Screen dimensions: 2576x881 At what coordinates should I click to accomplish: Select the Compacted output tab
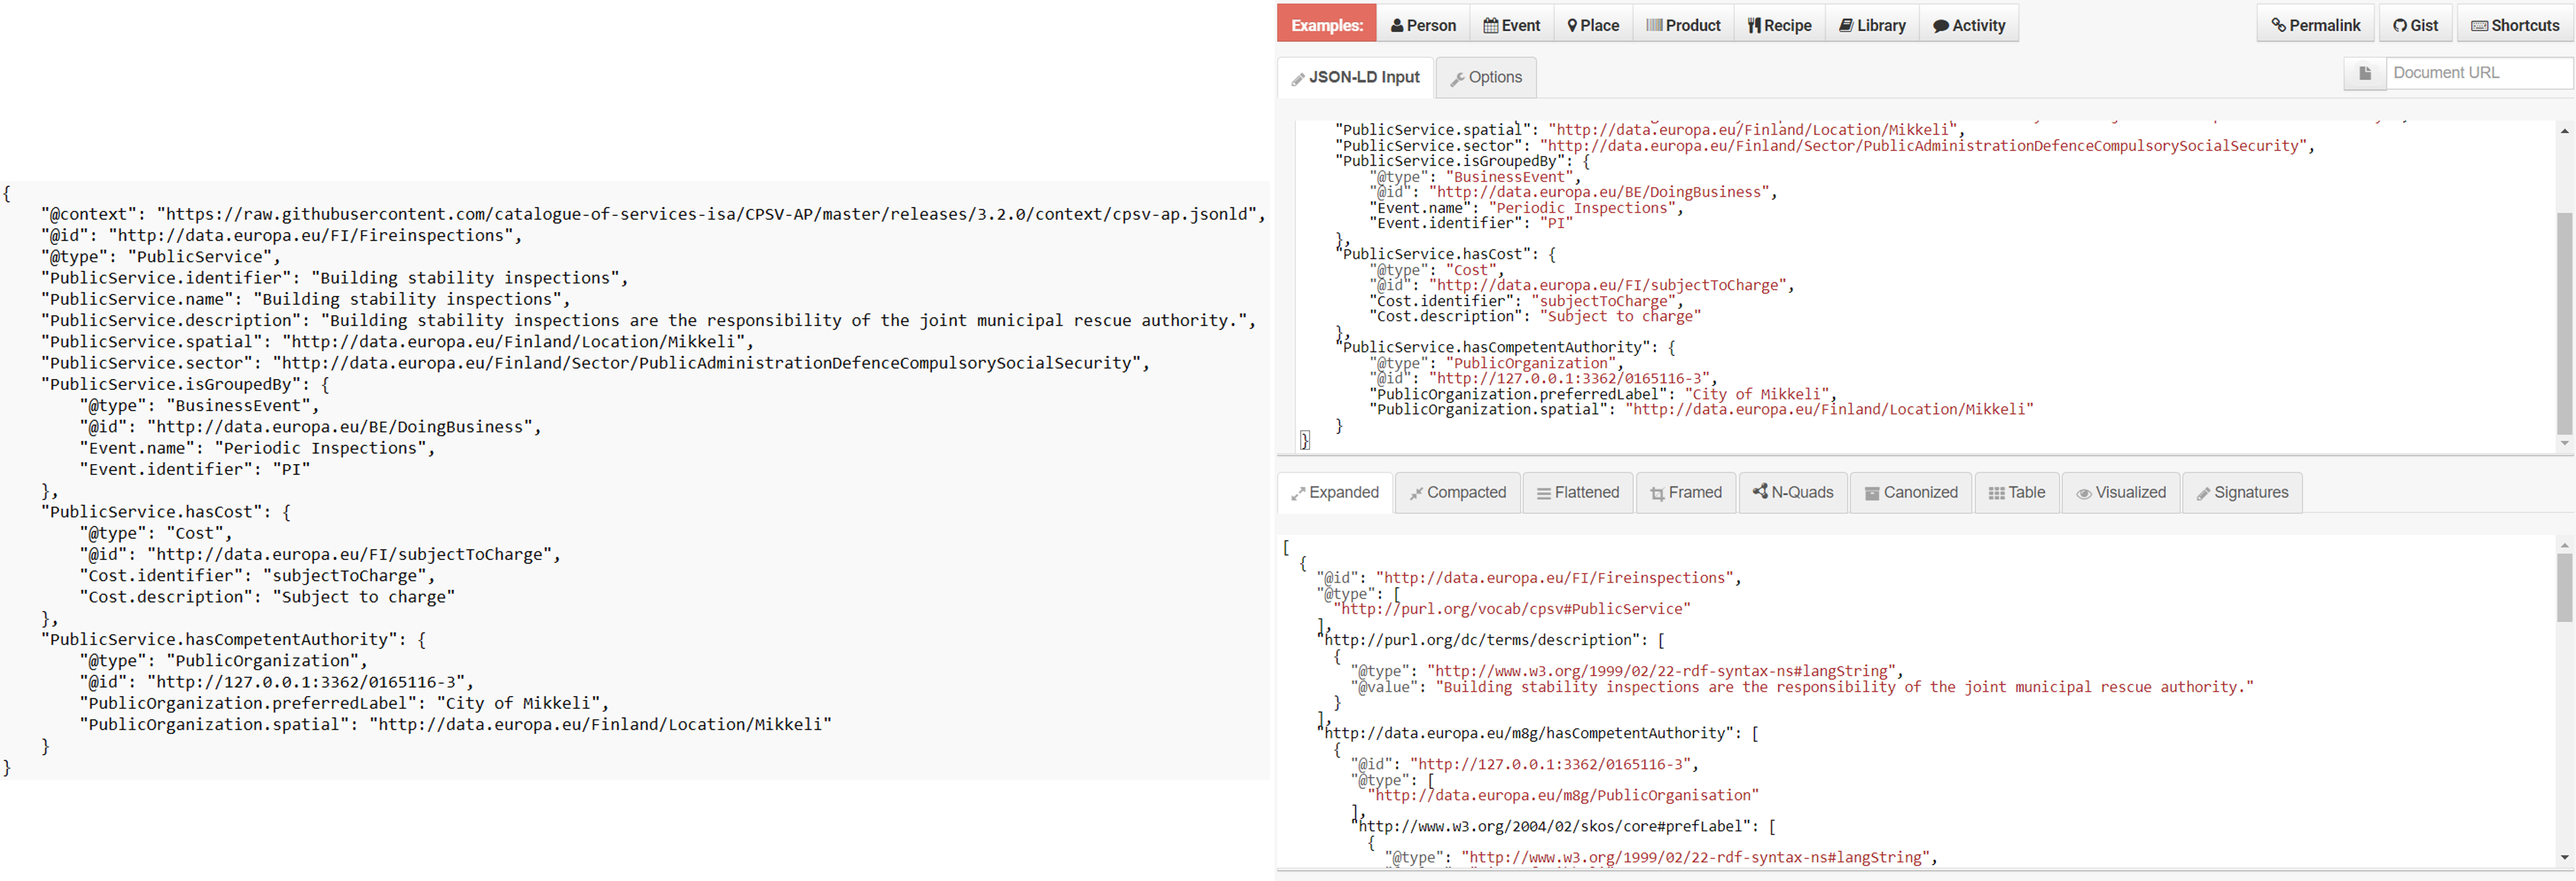point(1458,492)
